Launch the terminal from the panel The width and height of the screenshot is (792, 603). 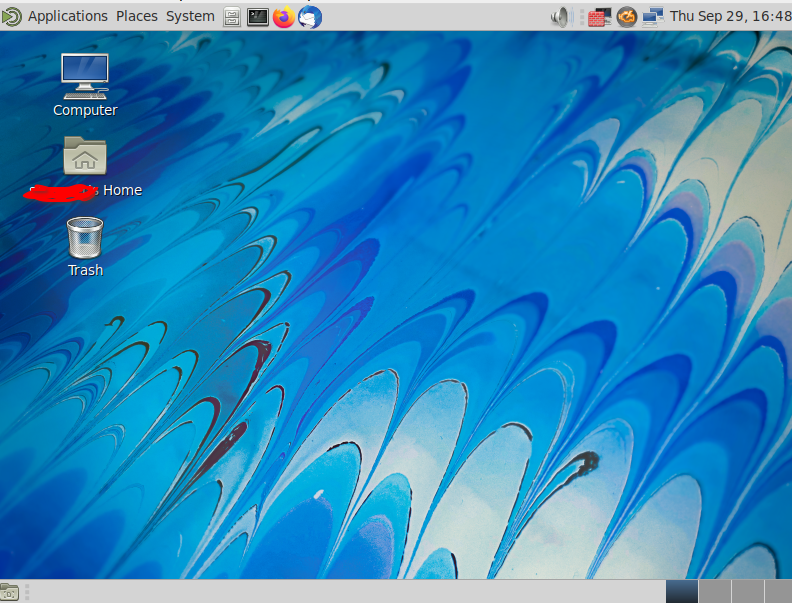pos(258,17)
